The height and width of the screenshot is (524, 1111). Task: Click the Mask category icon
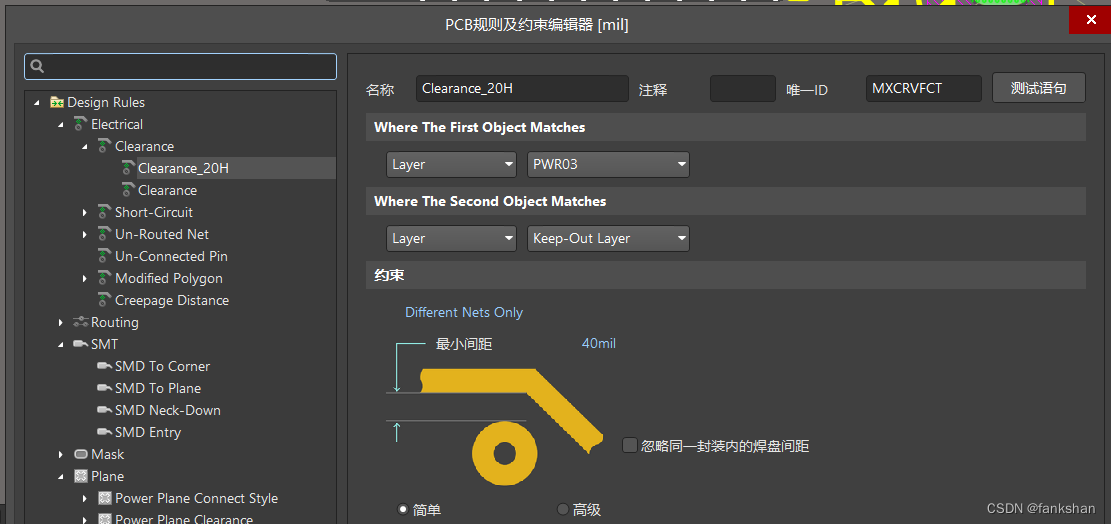pos(80,454)
